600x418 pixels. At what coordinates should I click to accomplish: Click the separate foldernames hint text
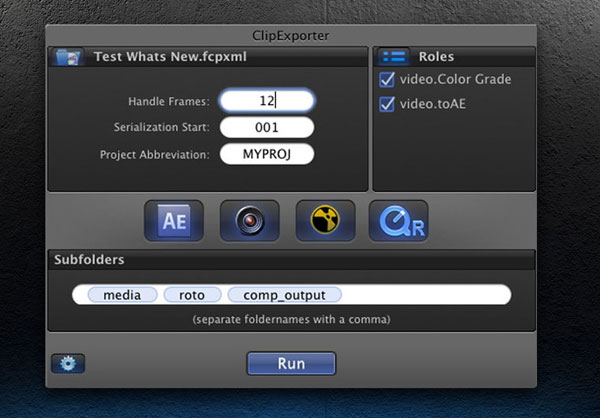[x=291, y=319]
